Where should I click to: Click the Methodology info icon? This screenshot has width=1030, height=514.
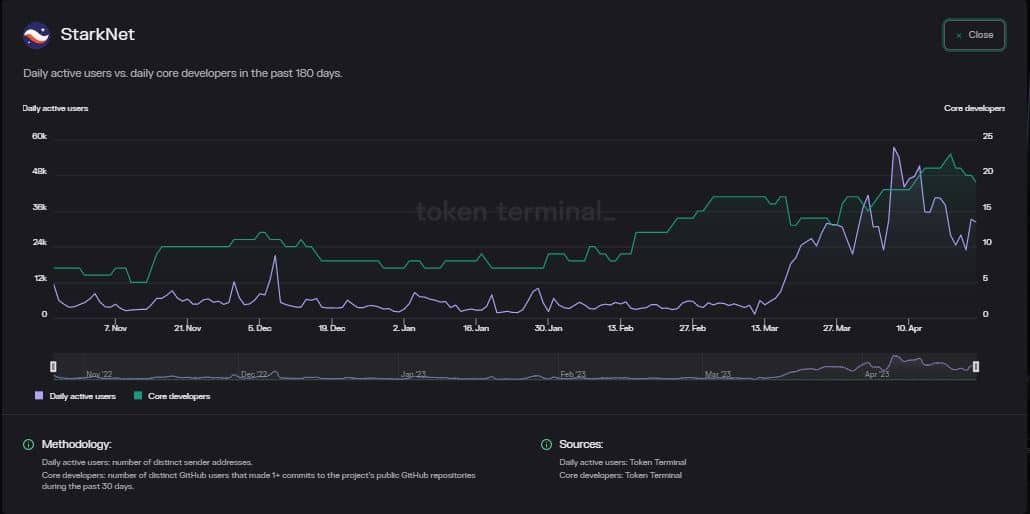pos(28,444)
